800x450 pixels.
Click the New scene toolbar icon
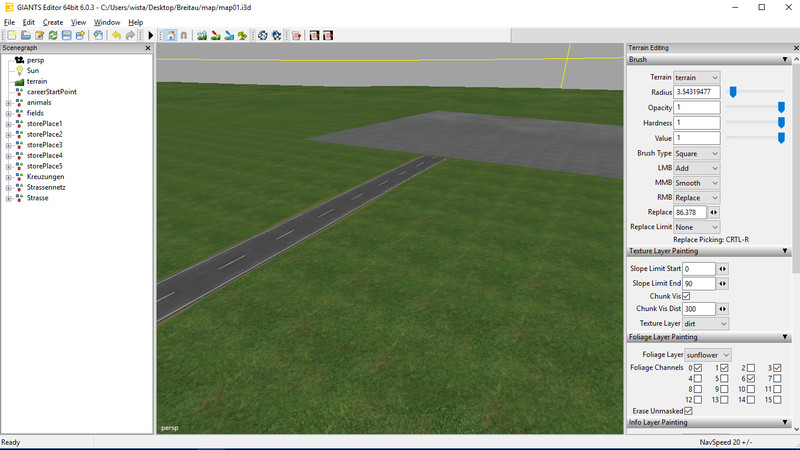click(11, 36)
